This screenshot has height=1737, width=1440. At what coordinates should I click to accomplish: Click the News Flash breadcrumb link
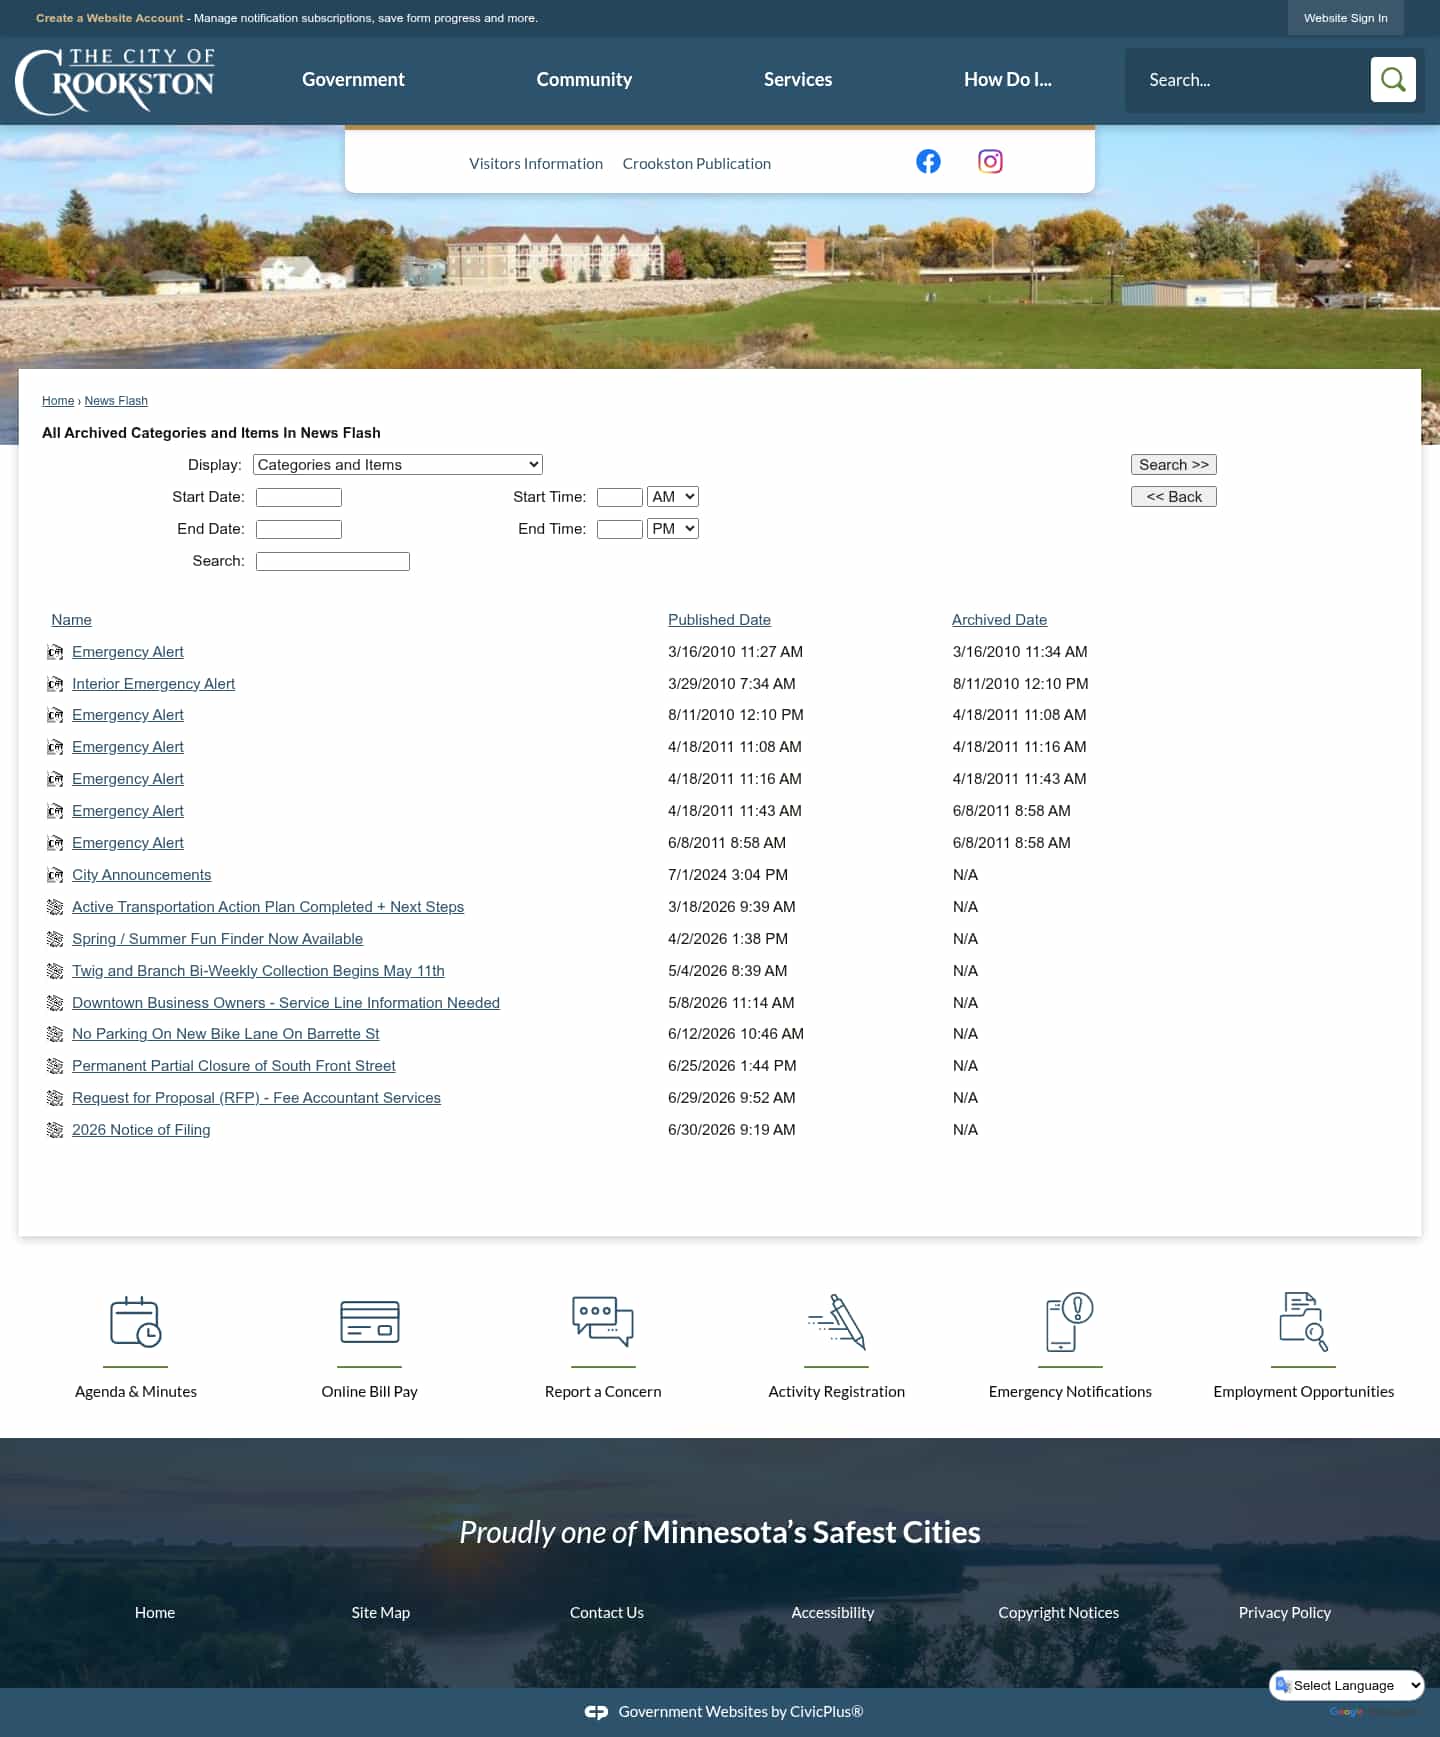[116, 401]
